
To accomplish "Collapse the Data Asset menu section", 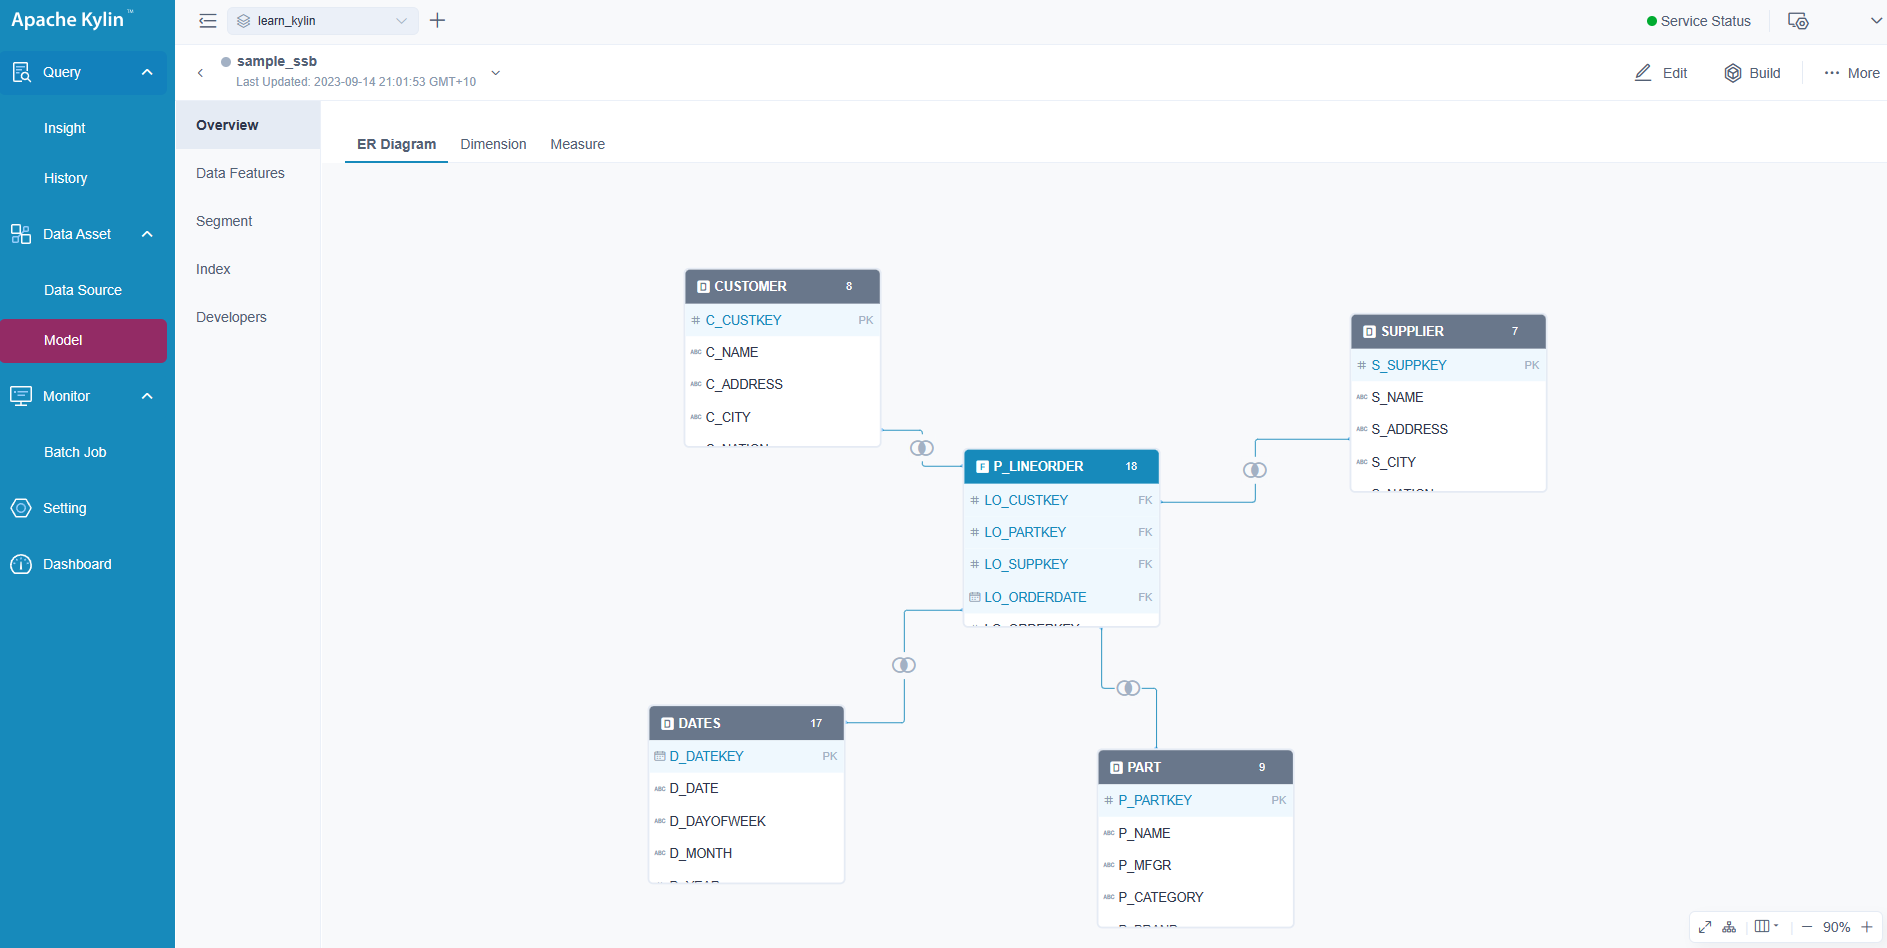I will (147, 234).
